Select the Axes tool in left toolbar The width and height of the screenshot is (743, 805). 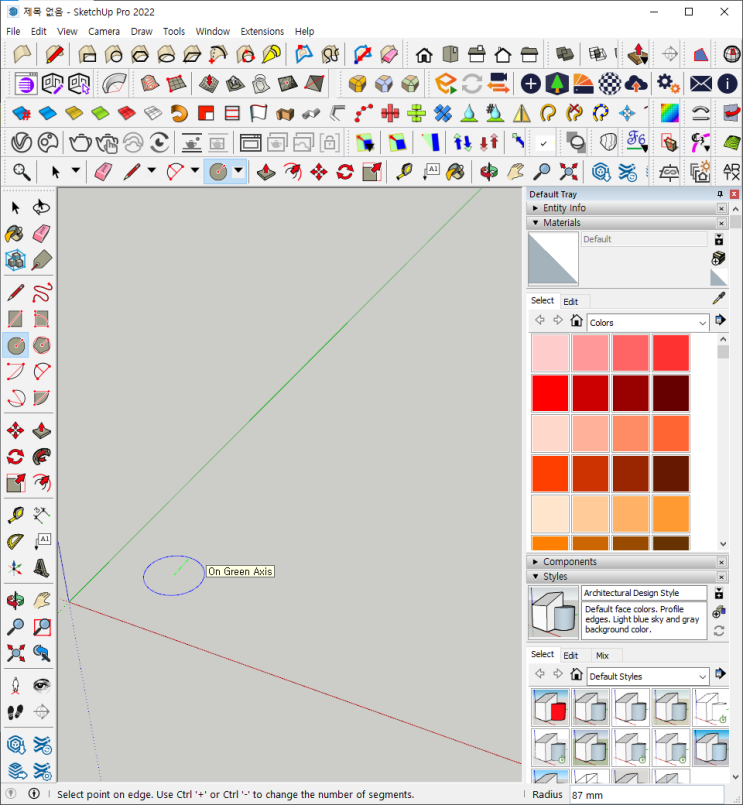coord(15,568)
